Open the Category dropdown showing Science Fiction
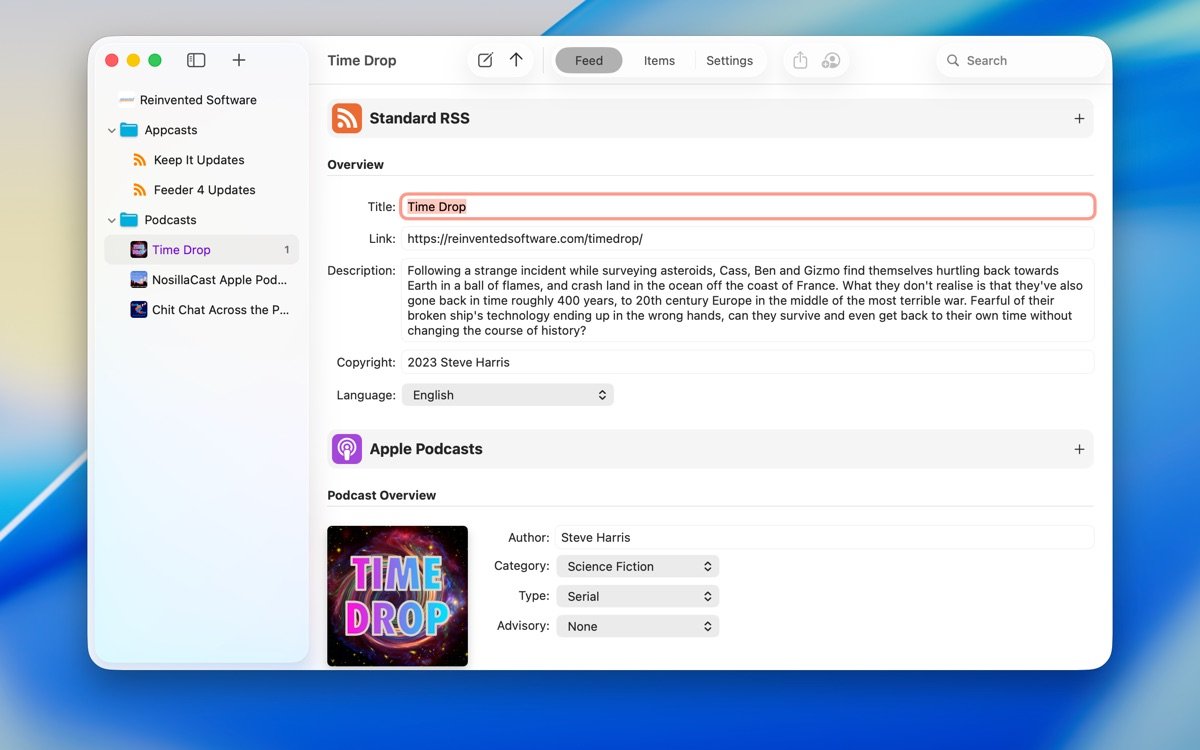The height and width of the screenshot is (750, 1200). (x=638, y=566)
